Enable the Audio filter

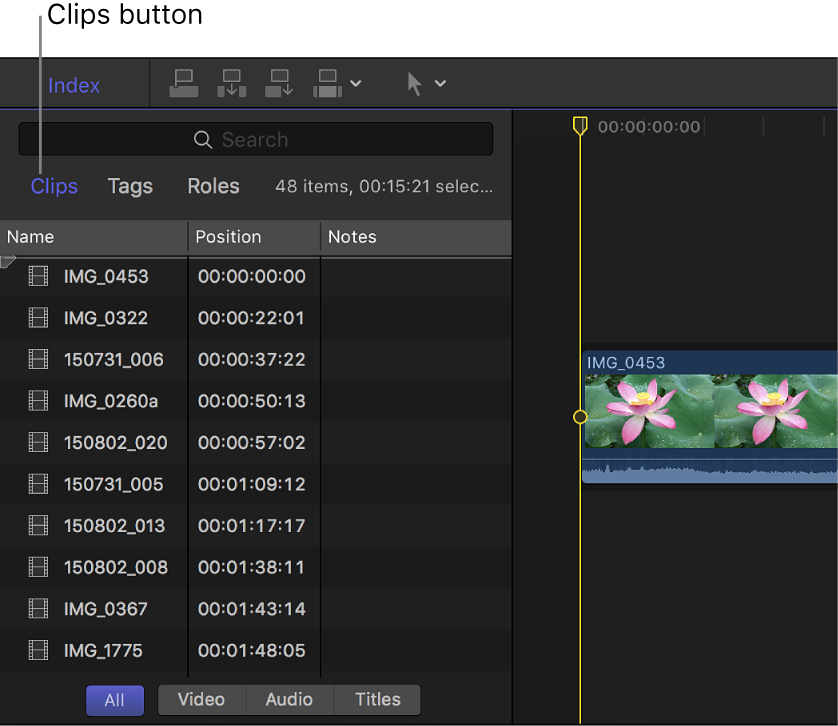pos(289,700)
